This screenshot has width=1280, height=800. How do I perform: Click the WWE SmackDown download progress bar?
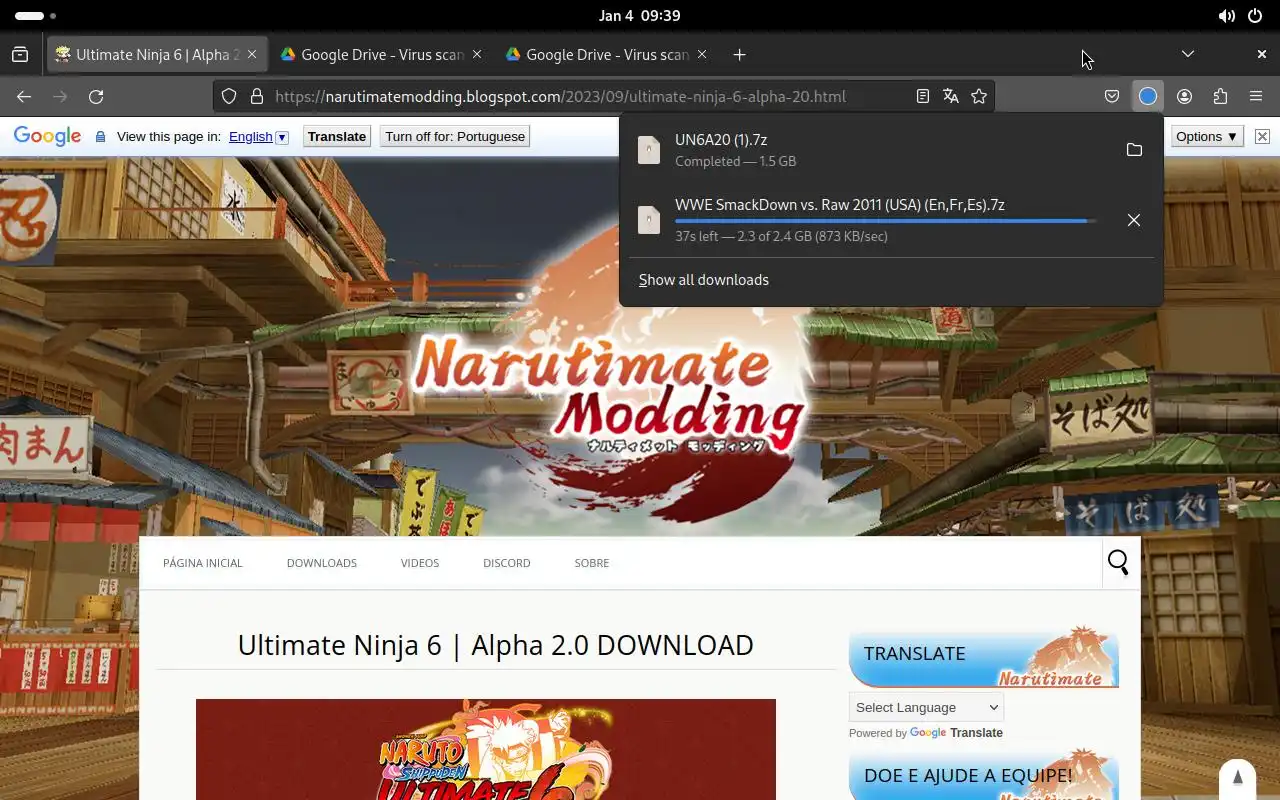(x=885, y=221)
